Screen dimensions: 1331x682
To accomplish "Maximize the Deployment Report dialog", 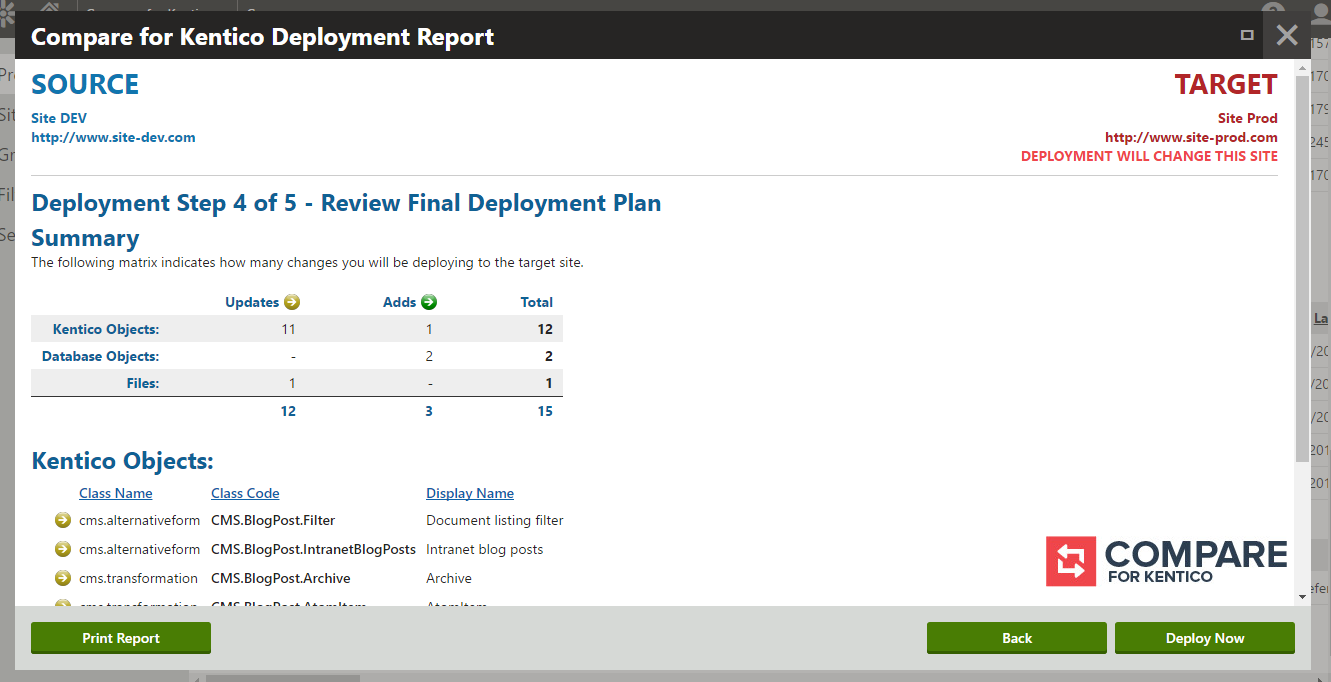I will [x=1247, y=35].
